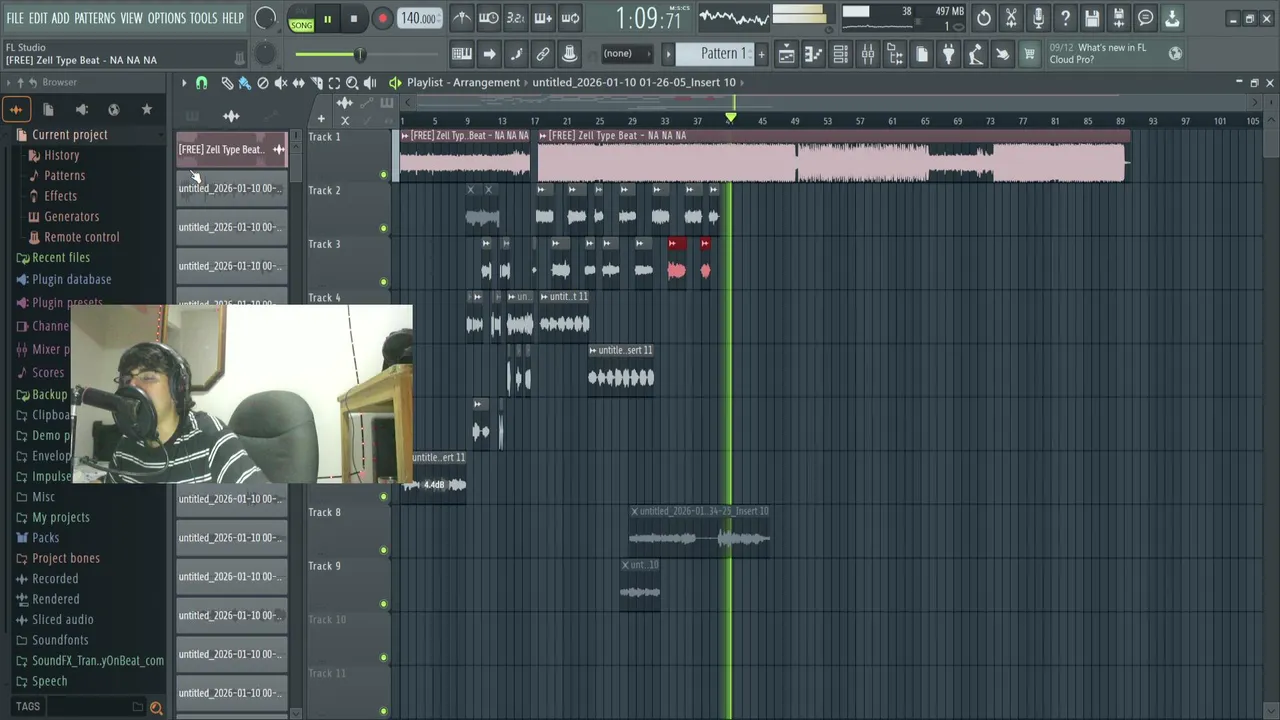
Task: Open the plugin picker plug icon
Action: coord(948,54)
